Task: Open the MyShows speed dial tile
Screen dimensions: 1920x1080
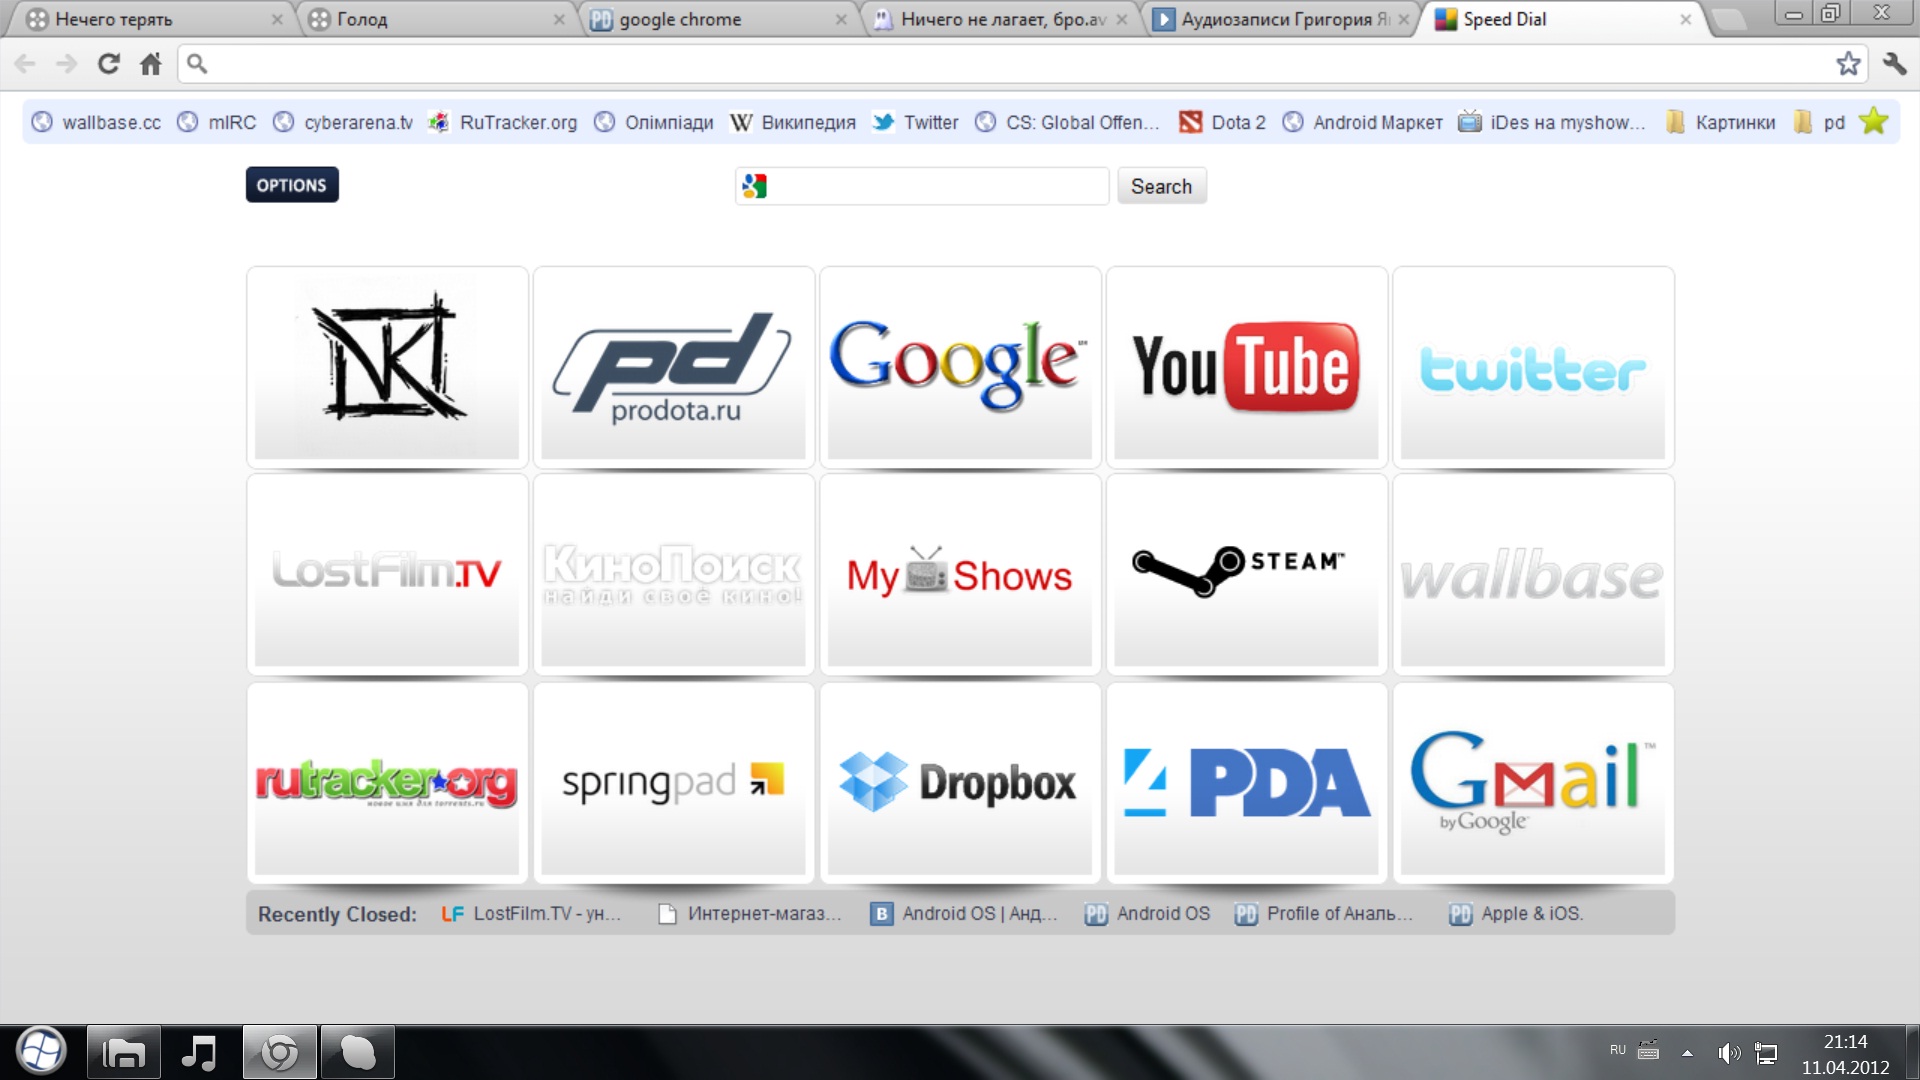Action: [960, 574]
